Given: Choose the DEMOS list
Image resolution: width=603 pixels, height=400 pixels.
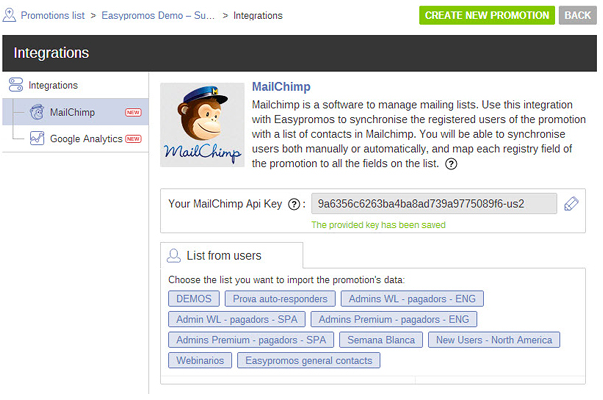Looking at the screenshot, I should [x=194, y=298].
